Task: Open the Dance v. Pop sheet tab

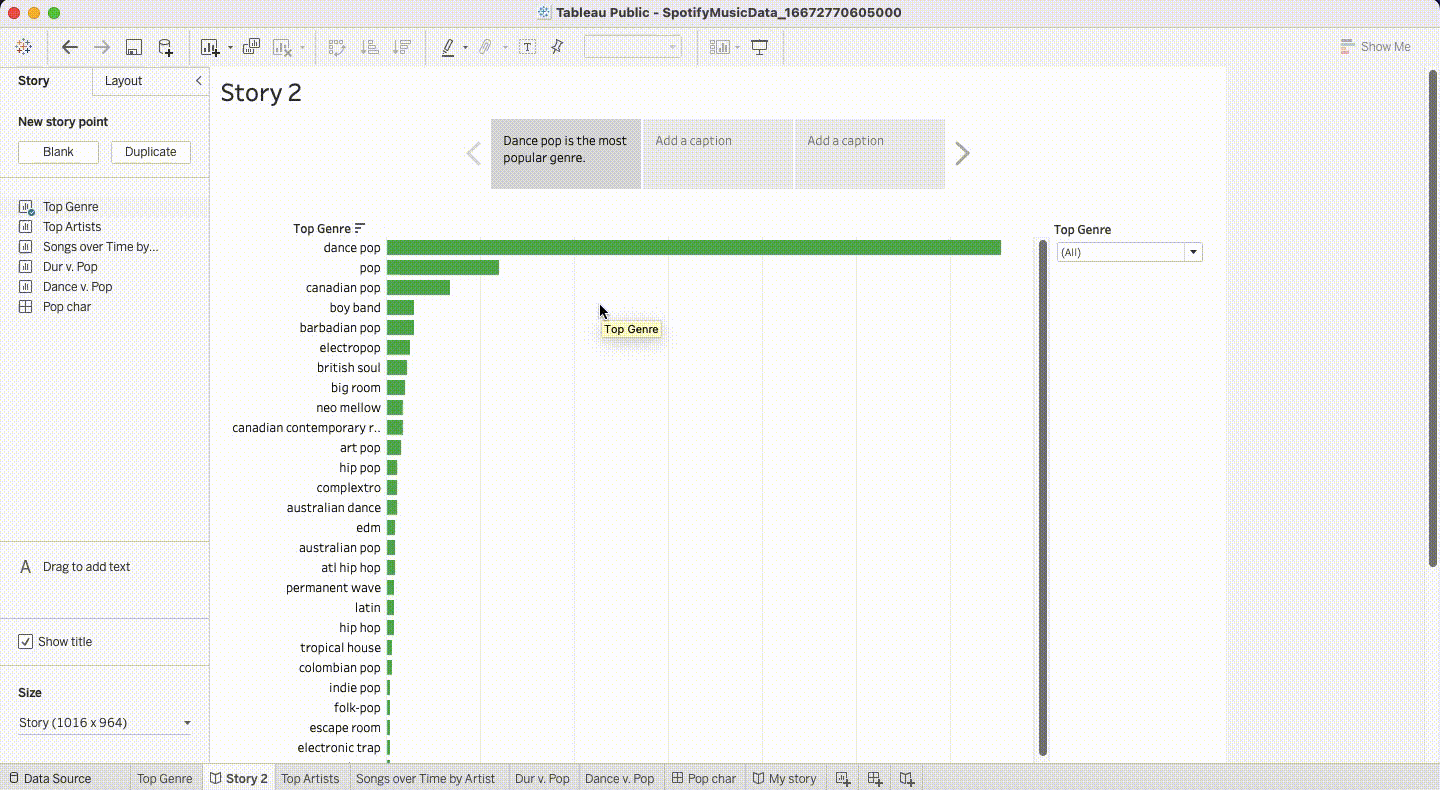Action: [x=619, y=779]
